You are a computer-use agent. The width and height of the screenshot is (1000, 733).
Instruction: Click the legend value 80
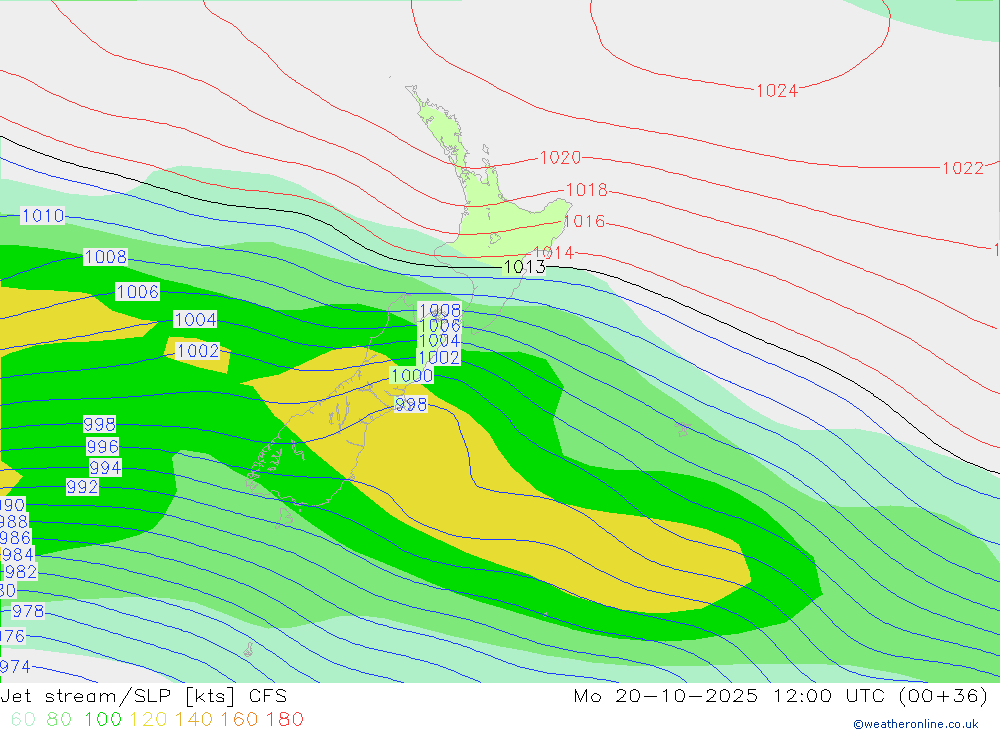[x=59, y=720]
